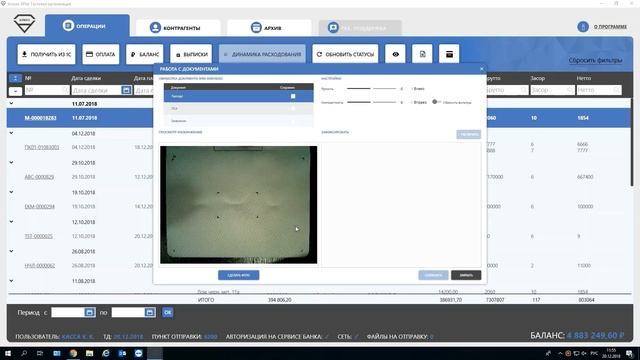Screen dimensions: 640x360
Task: Open the period start date calendar
Action: pyautogui.click(x=89, y=313)
